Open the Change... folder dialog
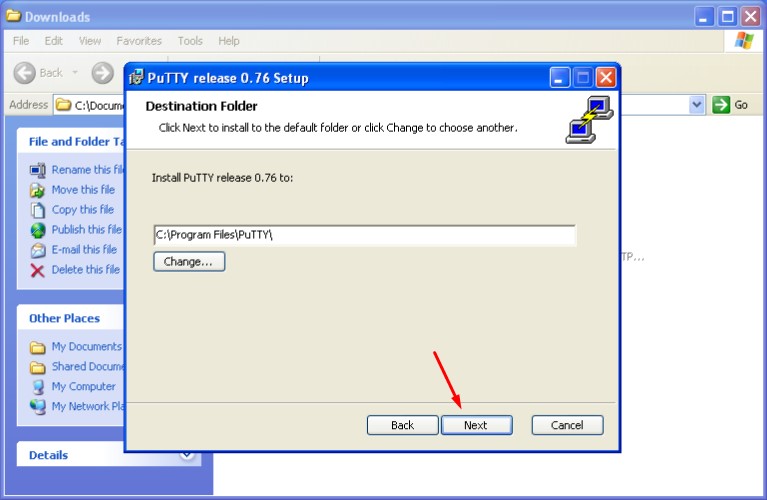 (189, 261)
